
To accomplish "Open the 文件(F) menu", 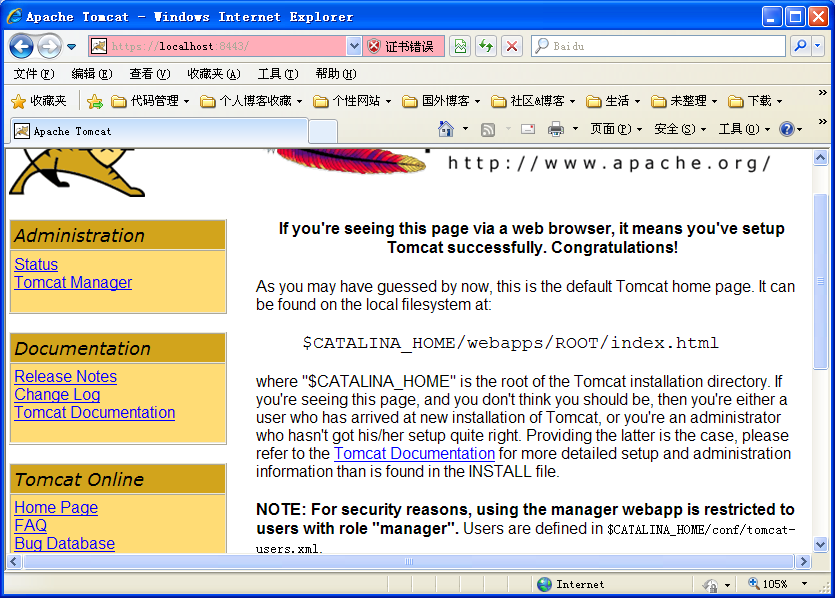I will pyautogui.click(x=34, y=73).
